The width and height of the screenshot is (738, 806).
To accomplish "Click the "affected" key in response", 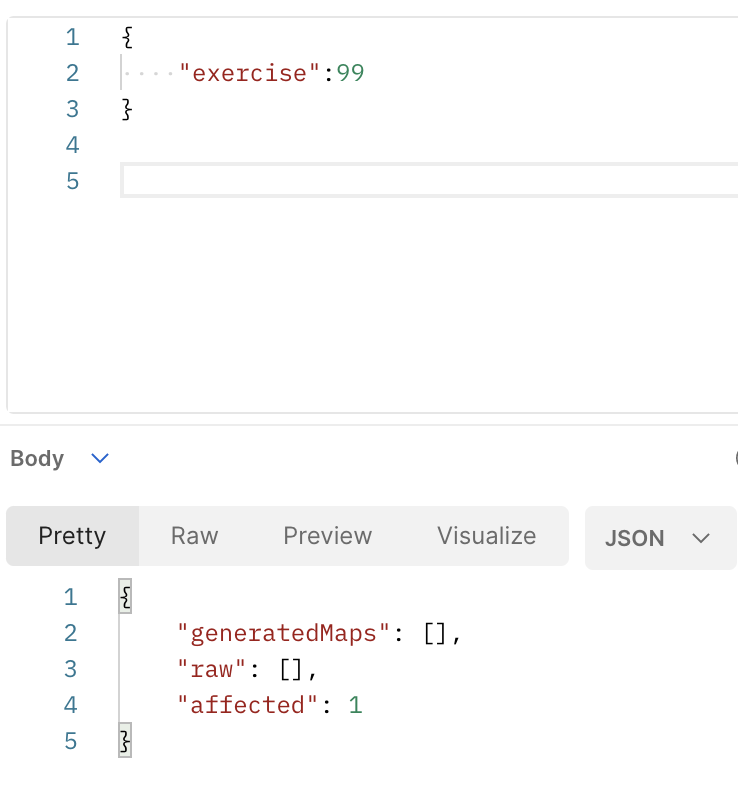I will (247, 705).
